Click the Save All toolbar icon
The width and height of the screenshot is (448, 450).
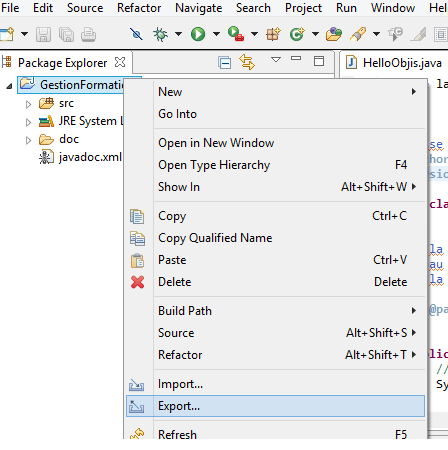[x=66, y=34]
